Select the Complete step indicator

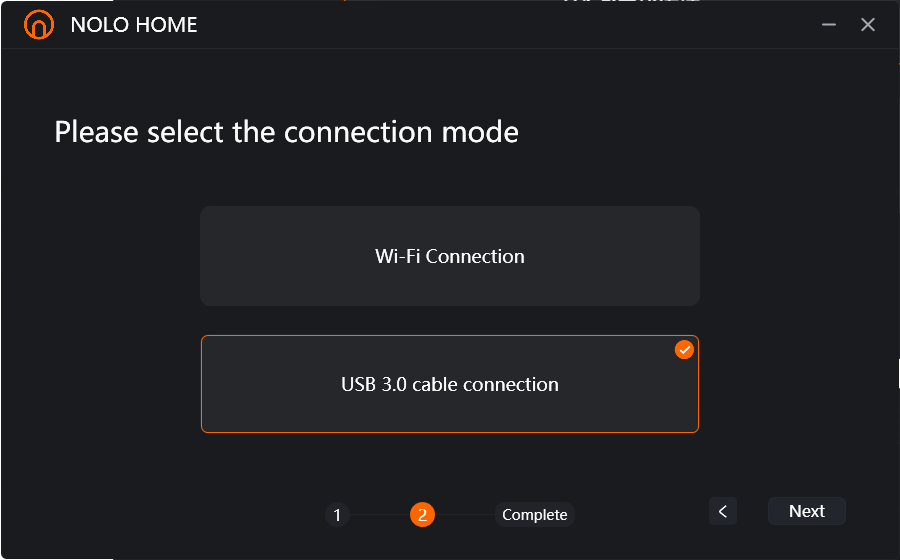(534, 515)
